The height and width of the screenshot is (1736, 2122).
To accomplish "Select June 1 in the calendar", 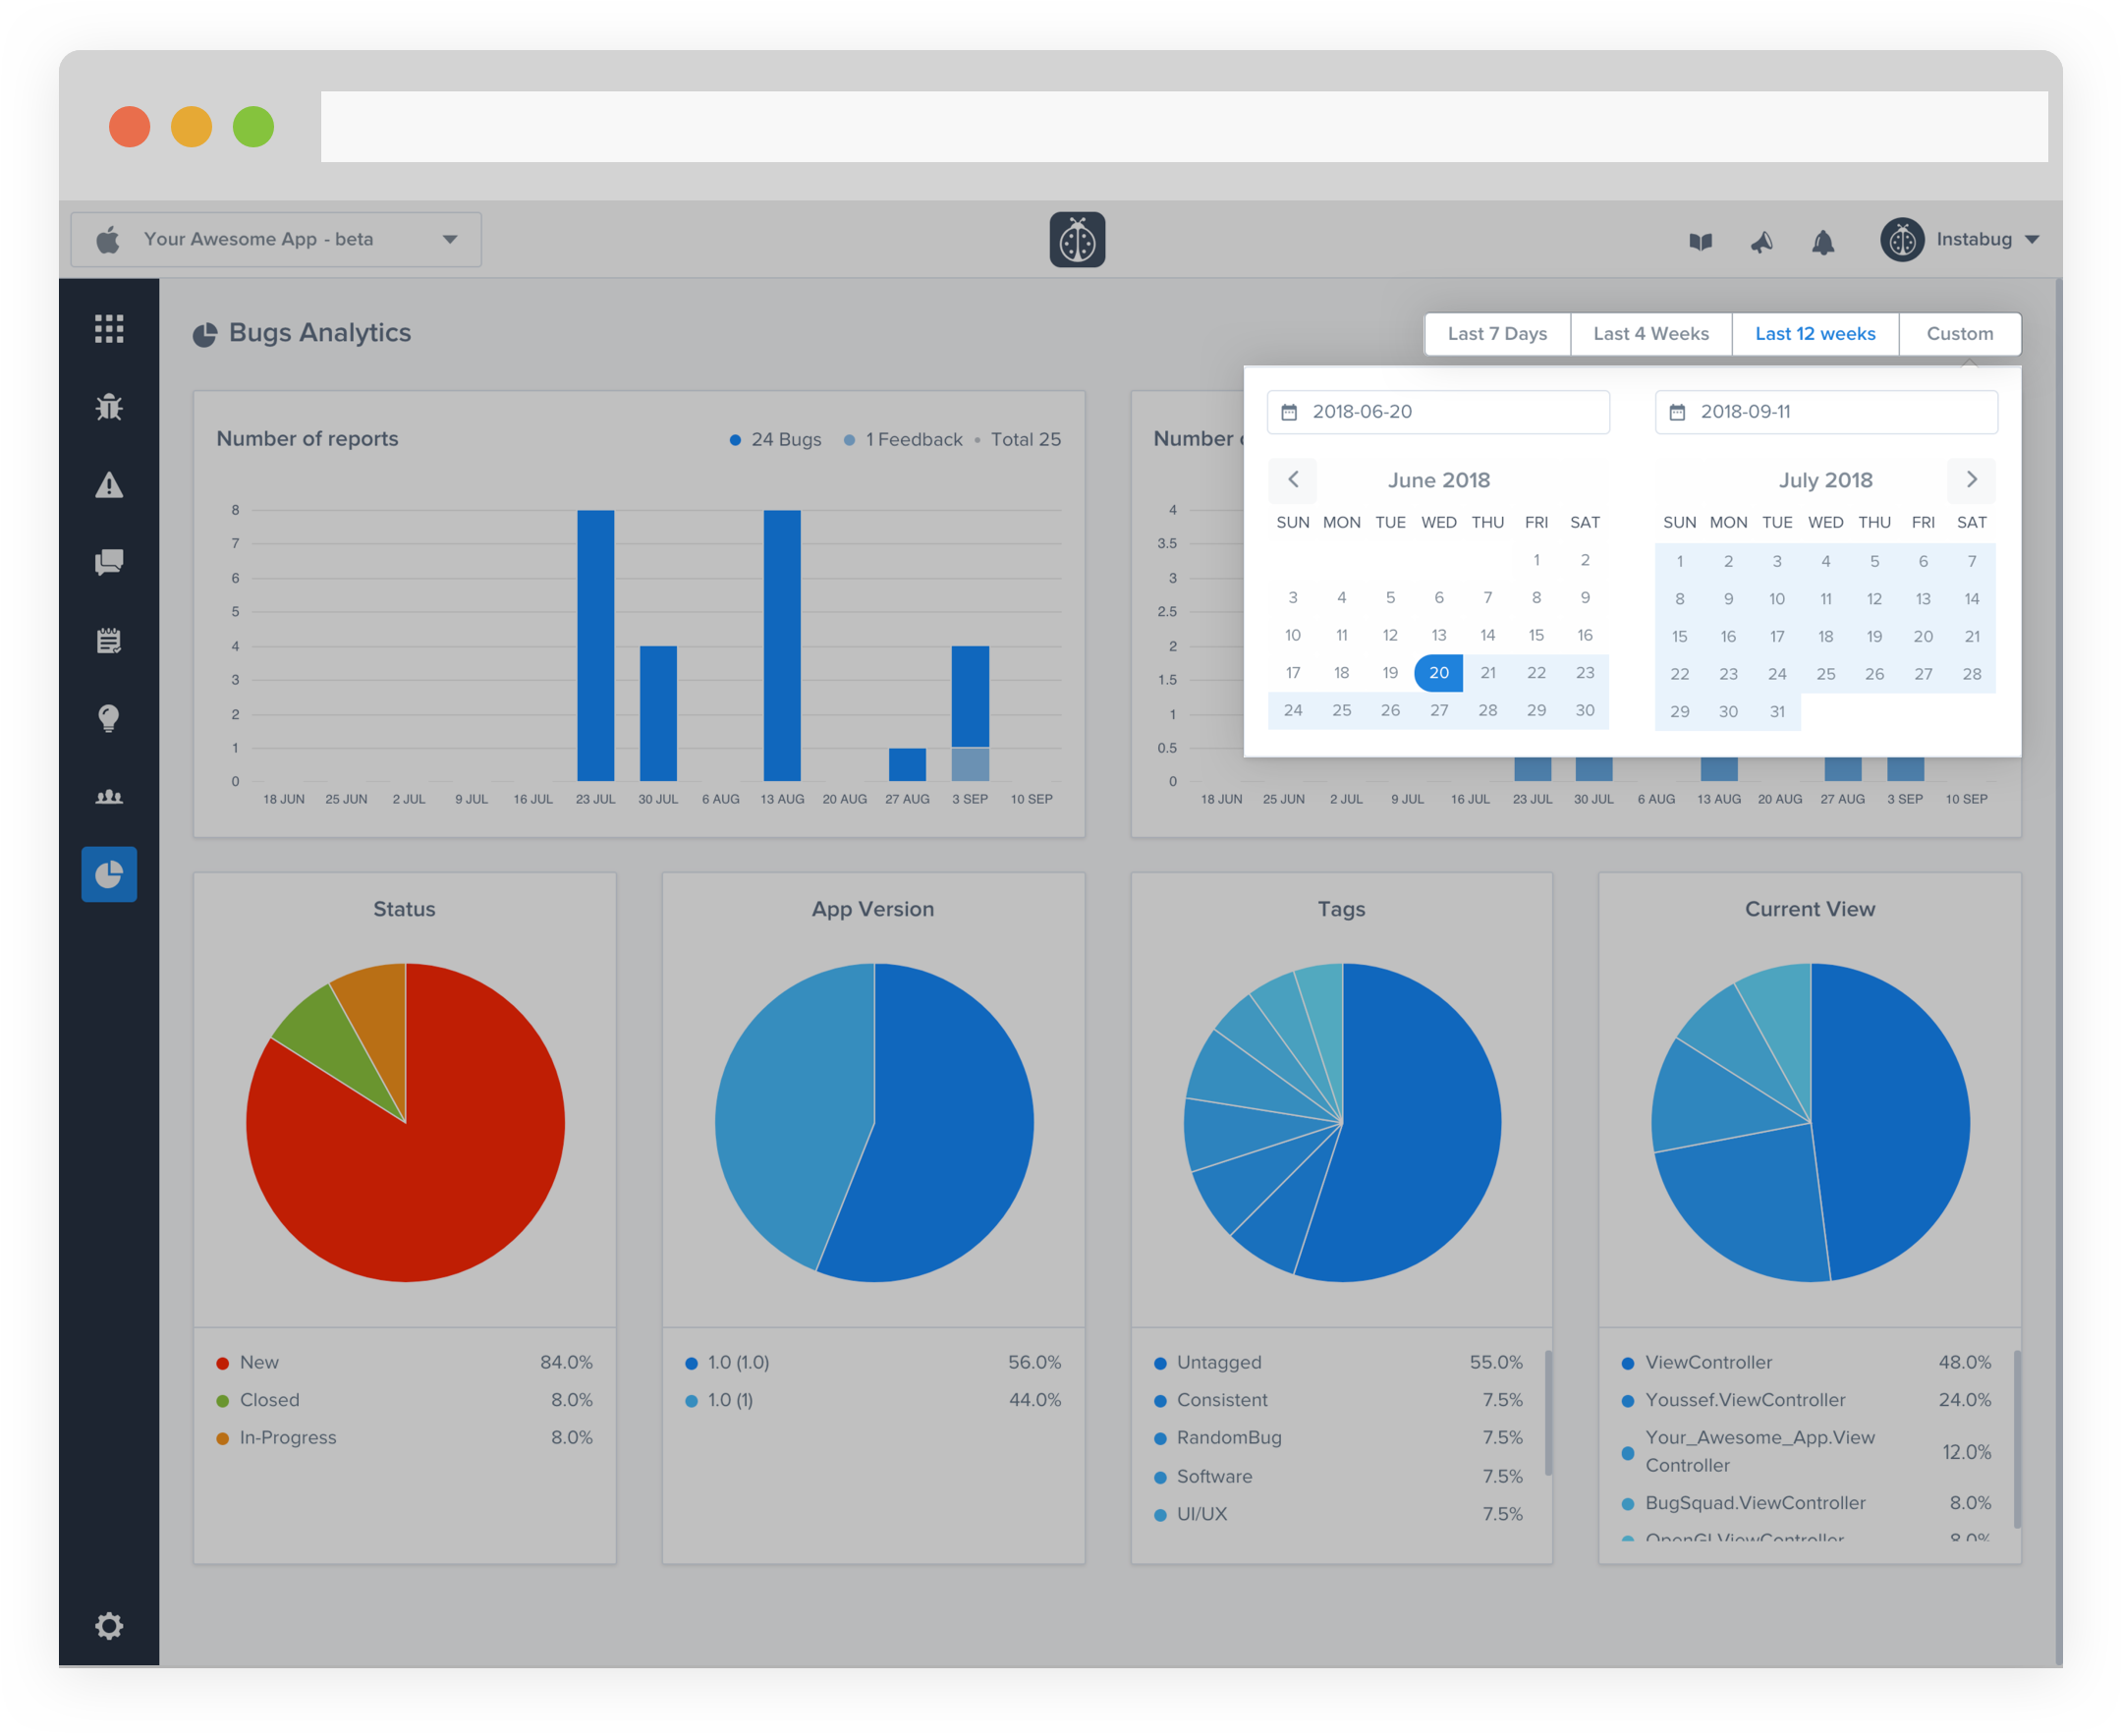I will [1536, 560].
